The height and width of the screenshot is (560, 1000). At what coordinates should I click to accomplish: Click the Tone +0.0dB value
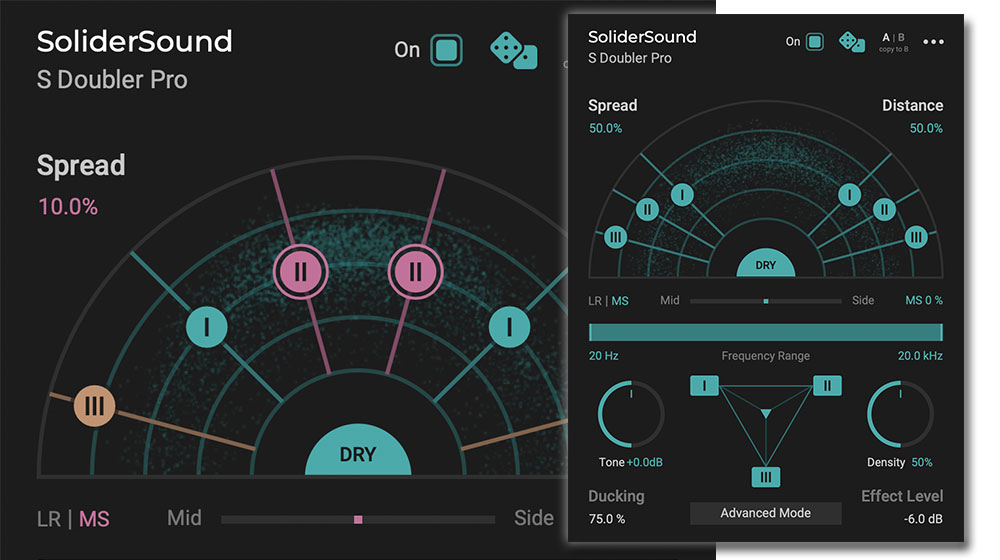click(x=645, y=462)
